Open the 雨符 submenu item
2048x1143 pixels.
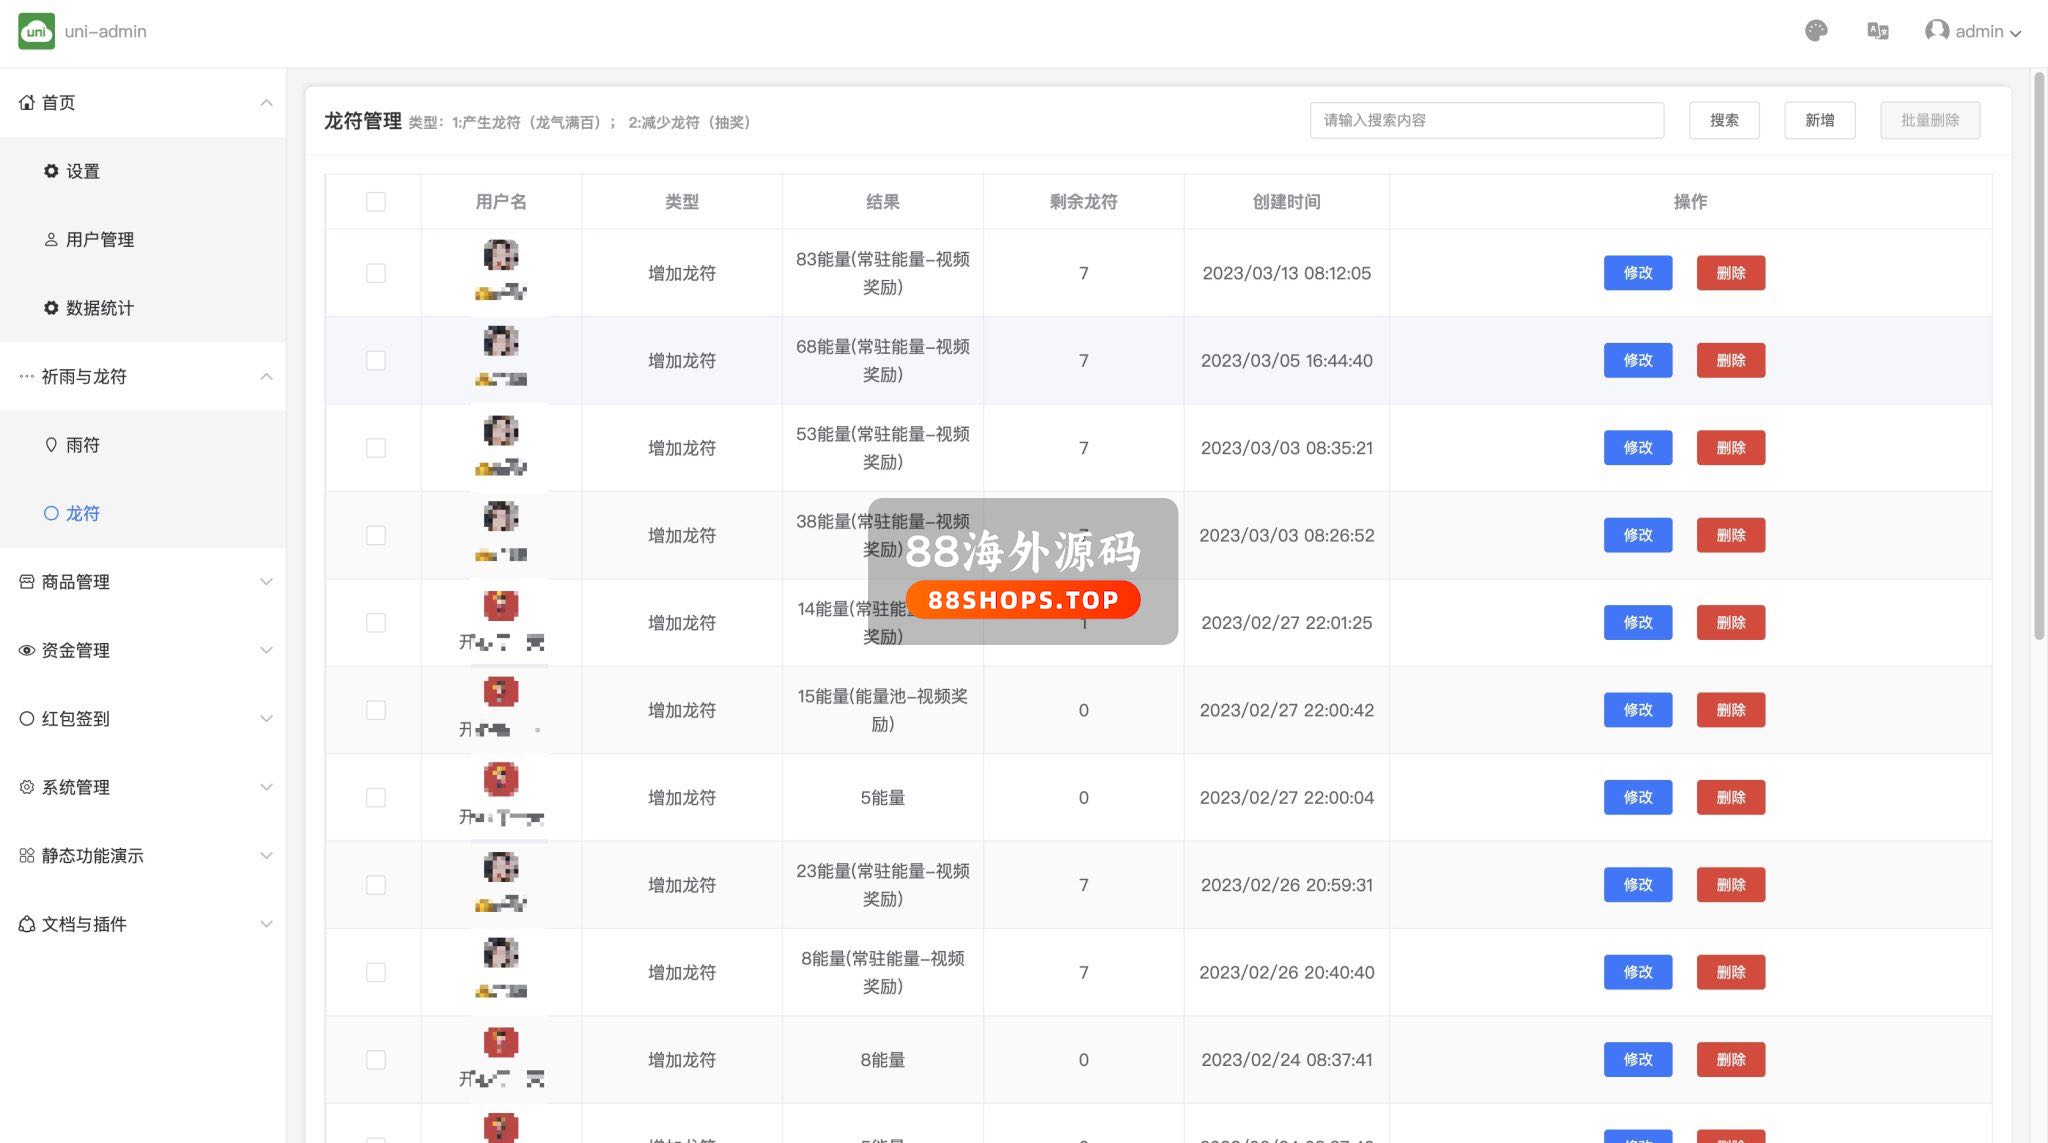point(82,445)
